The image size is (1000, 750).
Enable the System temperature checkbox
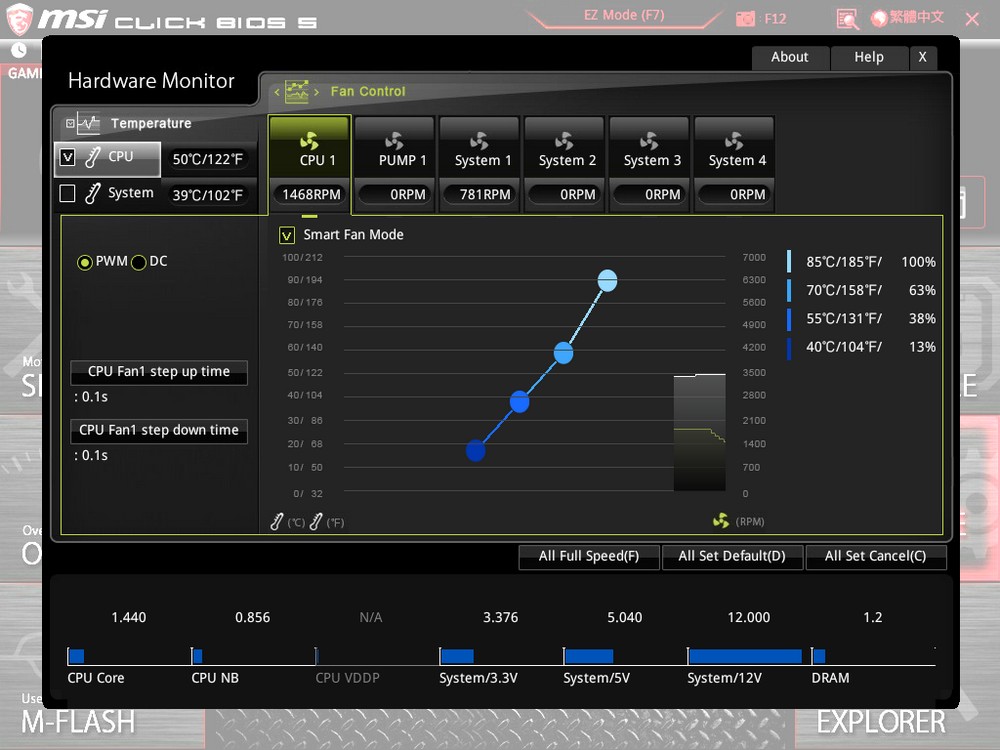68,193
